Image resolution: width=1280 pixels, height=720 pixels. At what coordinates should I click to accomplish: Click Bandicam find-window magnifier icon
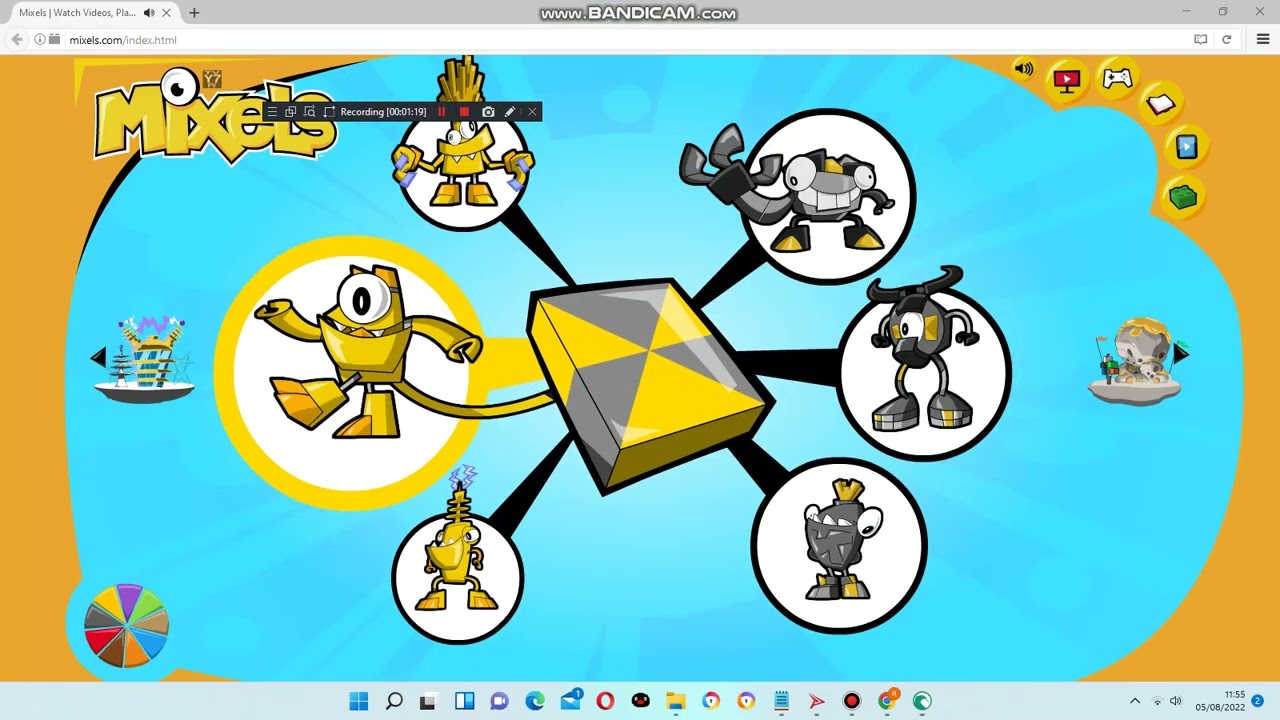point(309,112)
